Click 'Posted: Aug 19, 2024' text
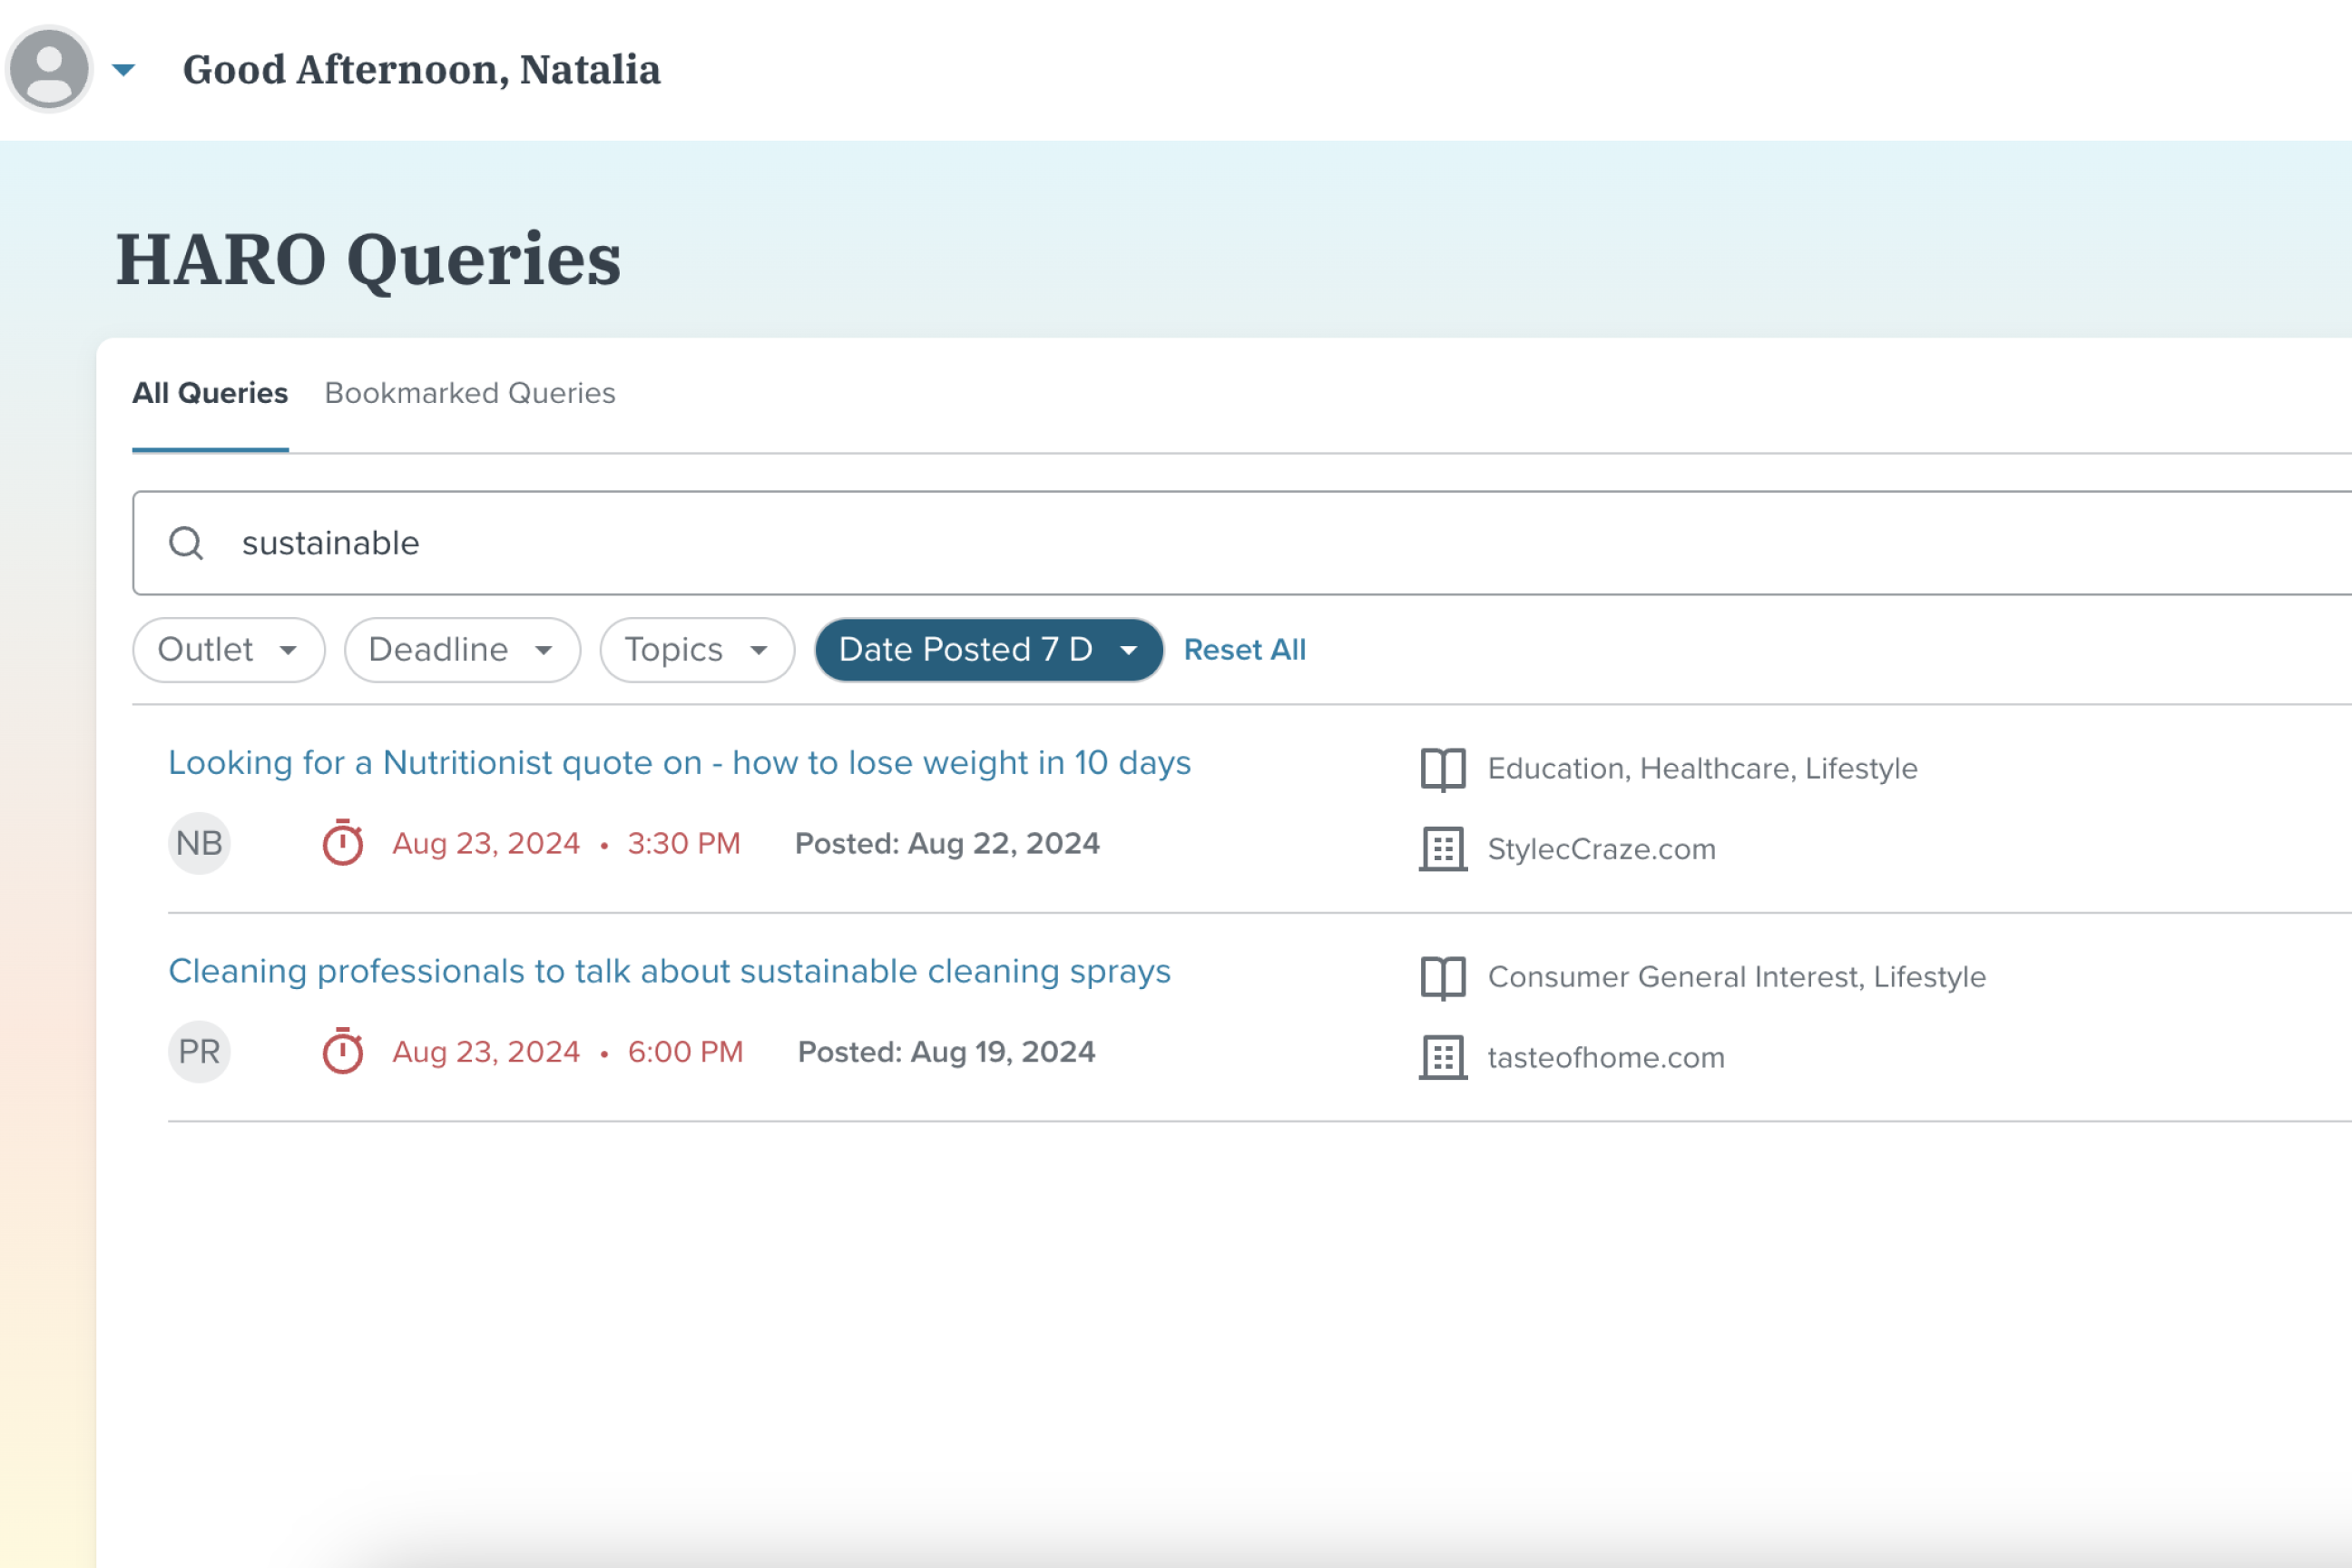This screenshot has width=2352, height=1568. (x=946, y=1051)
